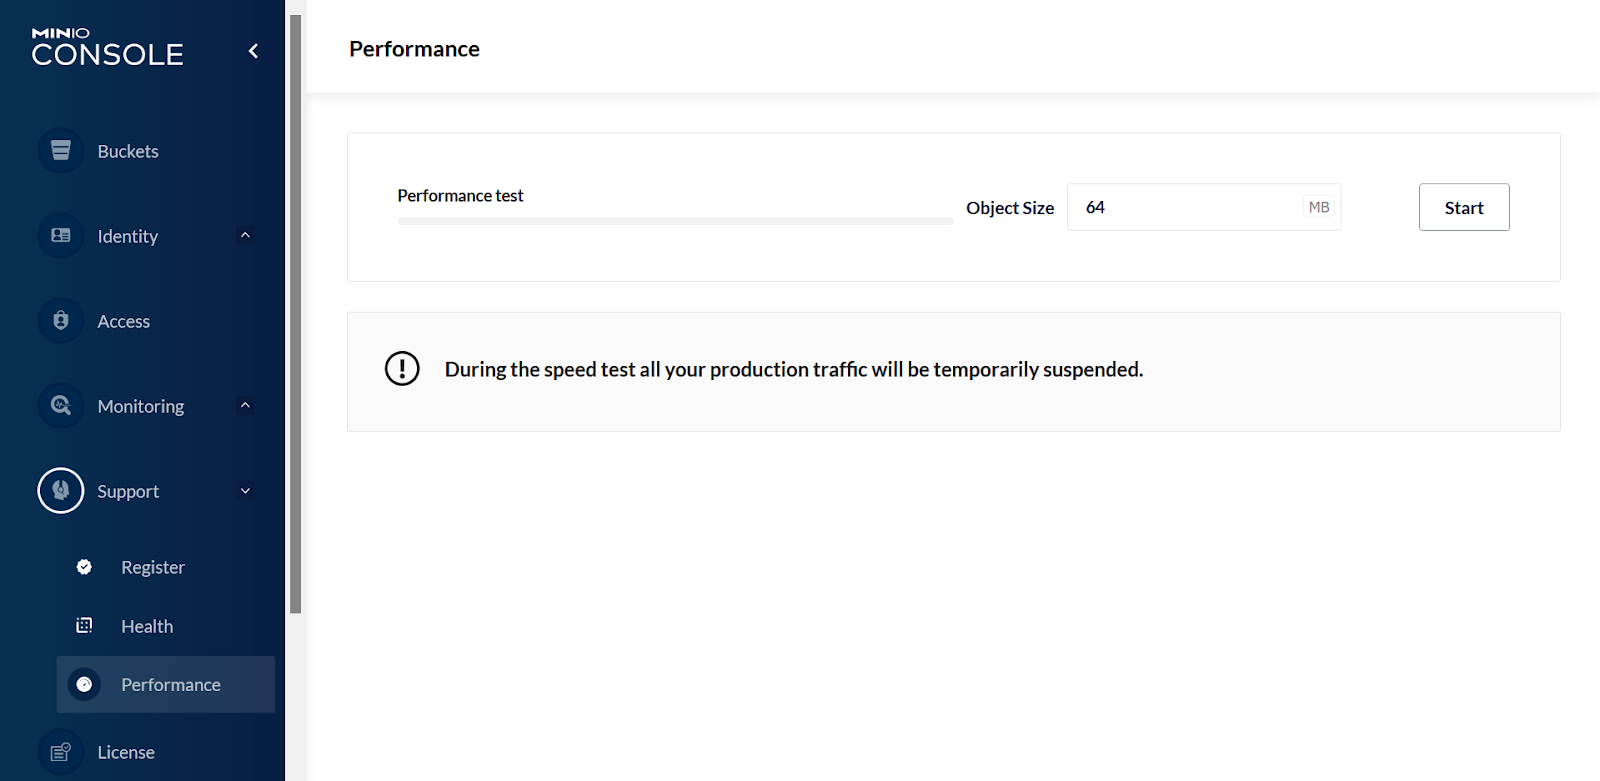Image resolution: width=1600 pixels, height=781 pixels.
Task: Click the Register checkmark icon
Action: (x=84, y=567)
